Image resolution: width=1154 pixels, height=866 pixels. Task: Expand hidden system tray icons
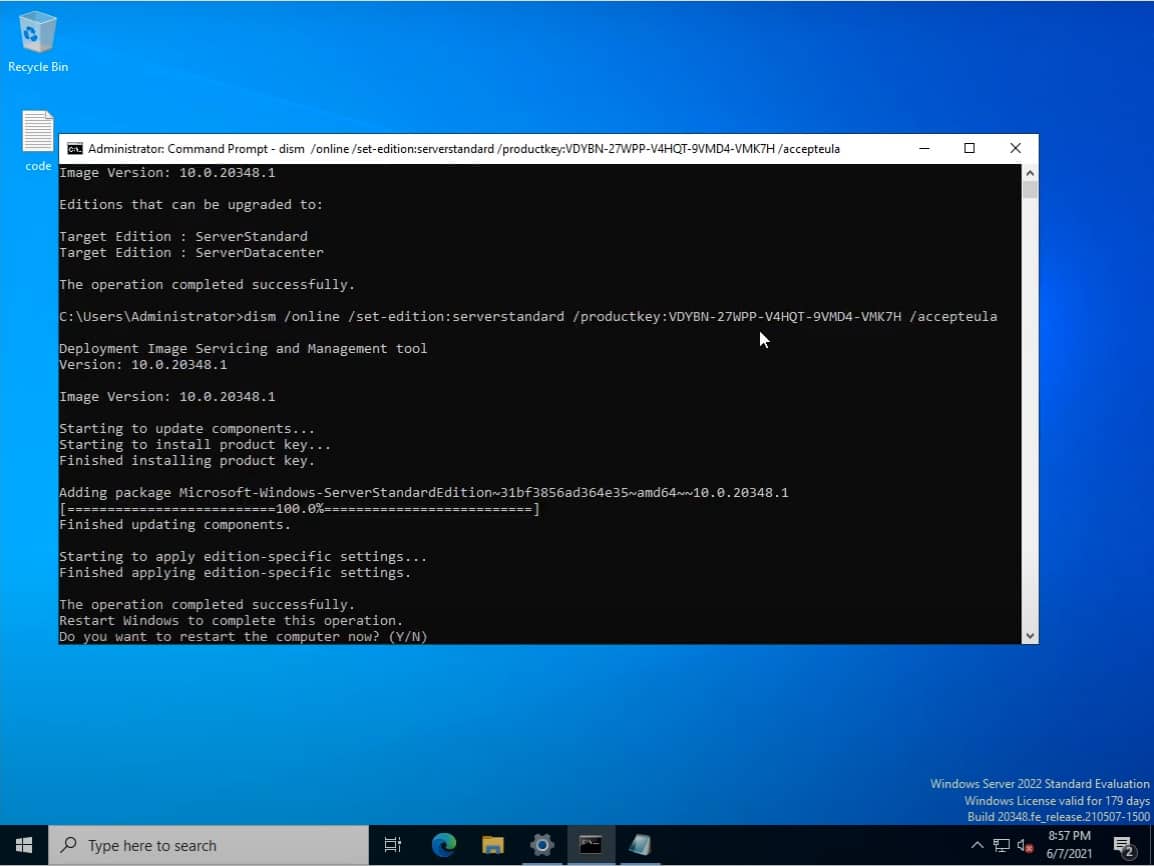(977, 845)
